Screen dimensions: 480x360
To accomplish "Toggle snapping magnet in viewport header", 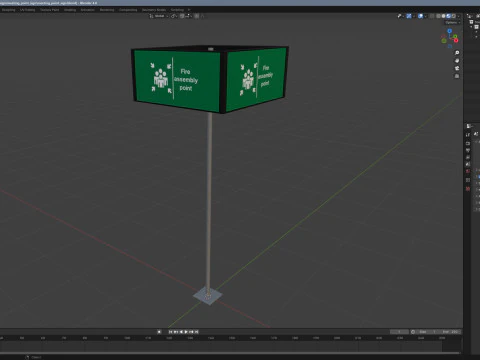I will click(182, 16).
